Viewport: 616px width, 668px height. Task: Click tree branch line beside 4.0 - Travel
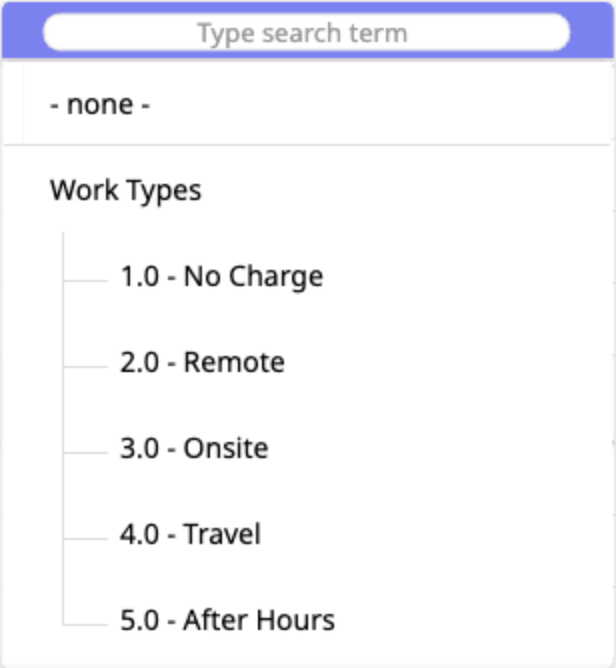(x=85, y=538)
